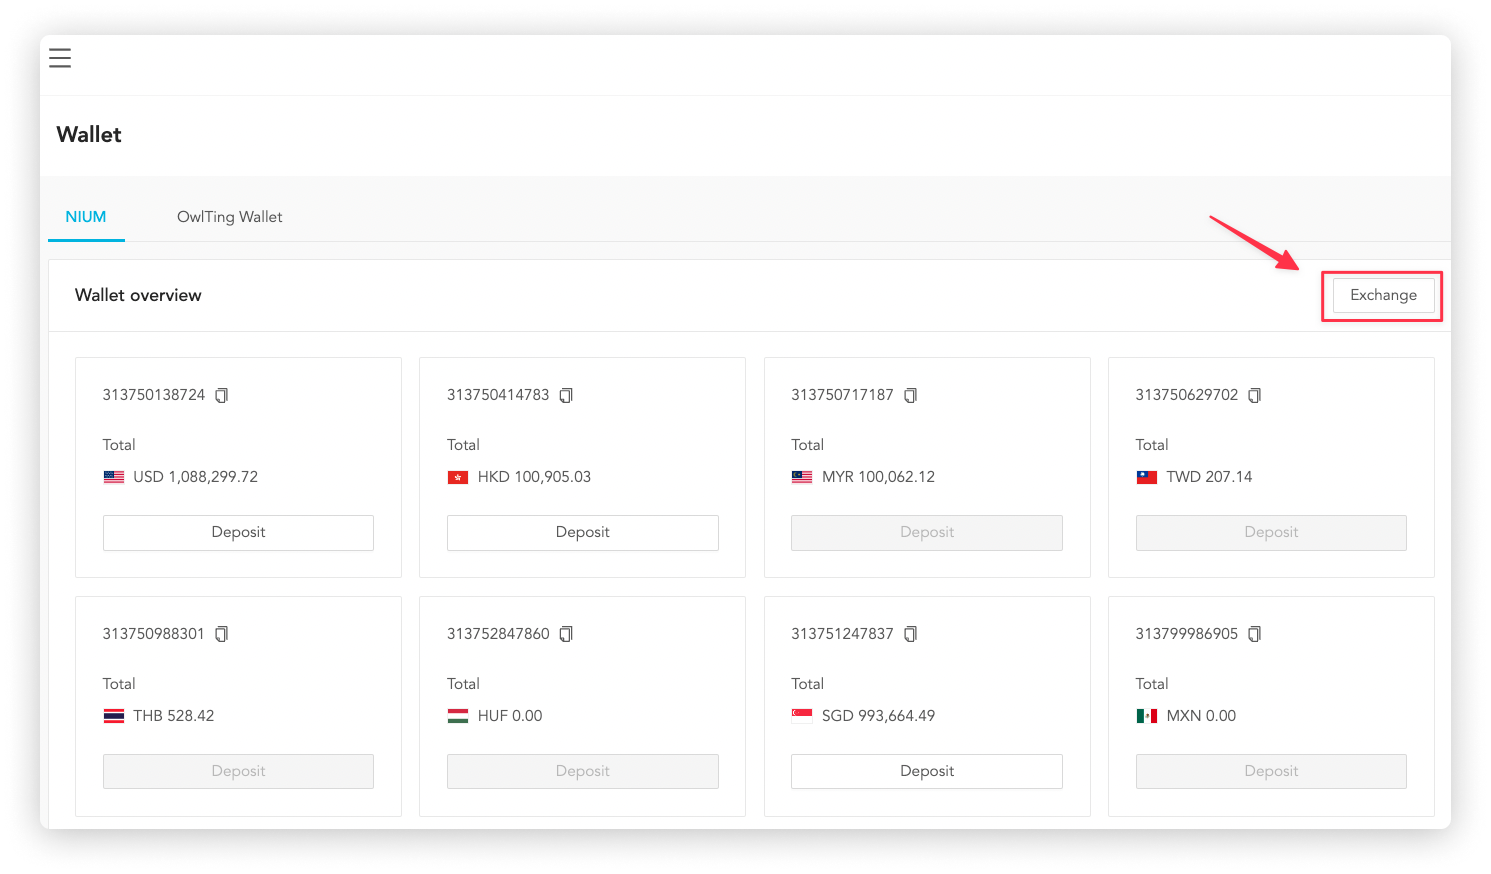Open the hamburger menu icon
This screenshot has height=874, width=1491.
click(60, 58)
